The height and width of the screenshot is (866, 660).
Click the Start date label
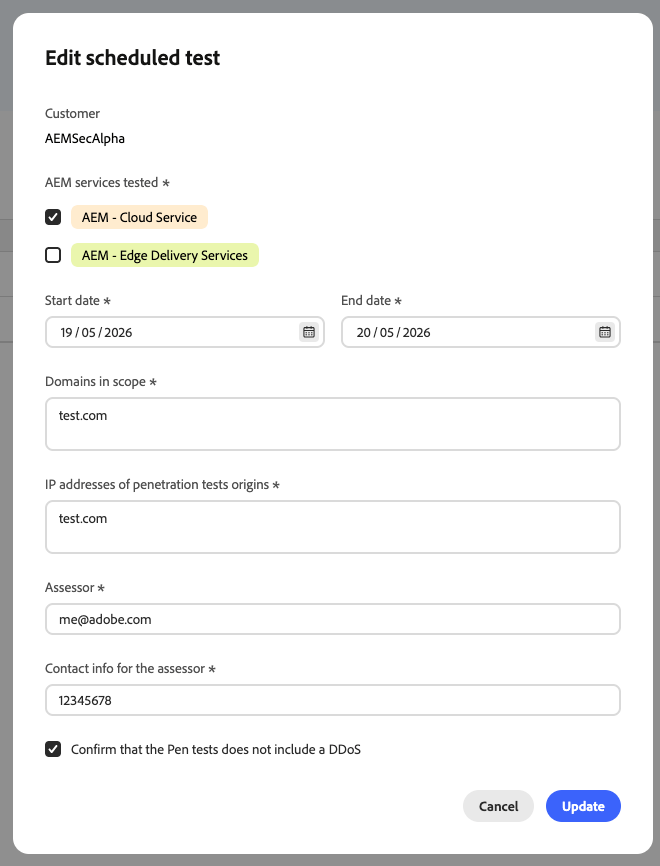click(78, 300)
